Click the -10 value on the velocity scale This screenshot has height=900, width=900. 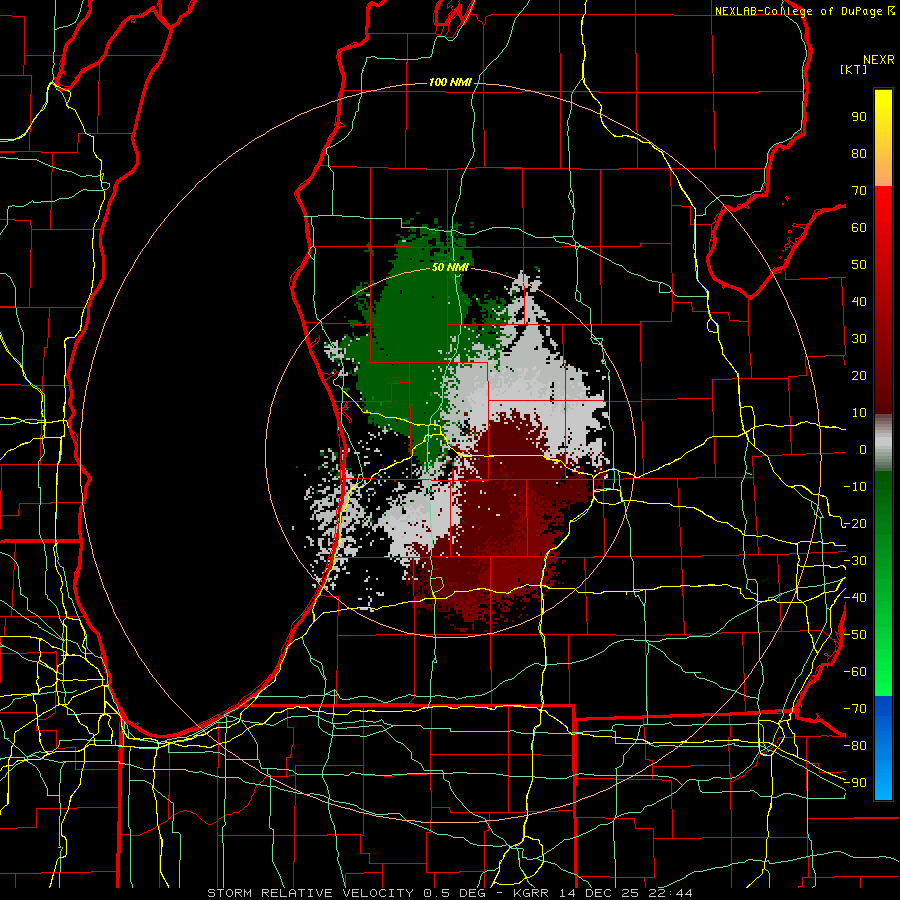coord(855,487)
